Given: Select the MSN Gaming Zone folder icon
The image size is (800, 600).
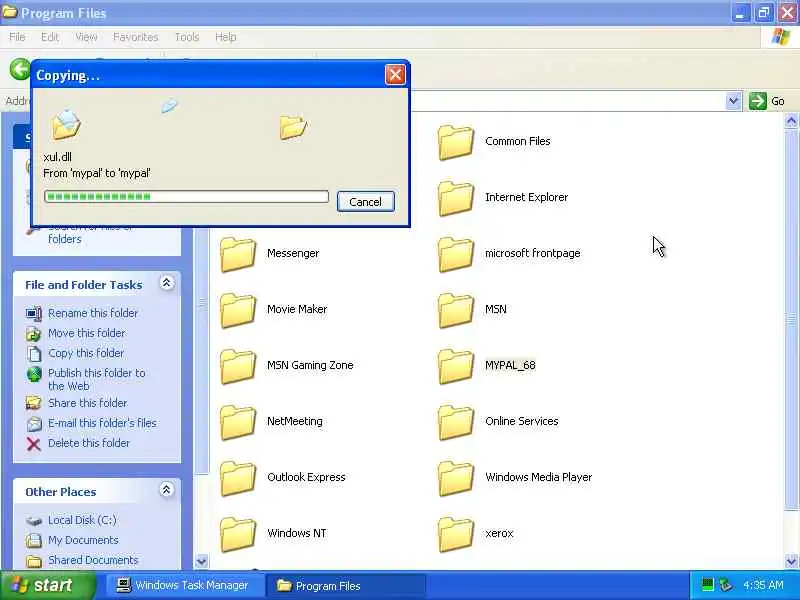Looking at the screenshot, I should (x=238, y=367).
